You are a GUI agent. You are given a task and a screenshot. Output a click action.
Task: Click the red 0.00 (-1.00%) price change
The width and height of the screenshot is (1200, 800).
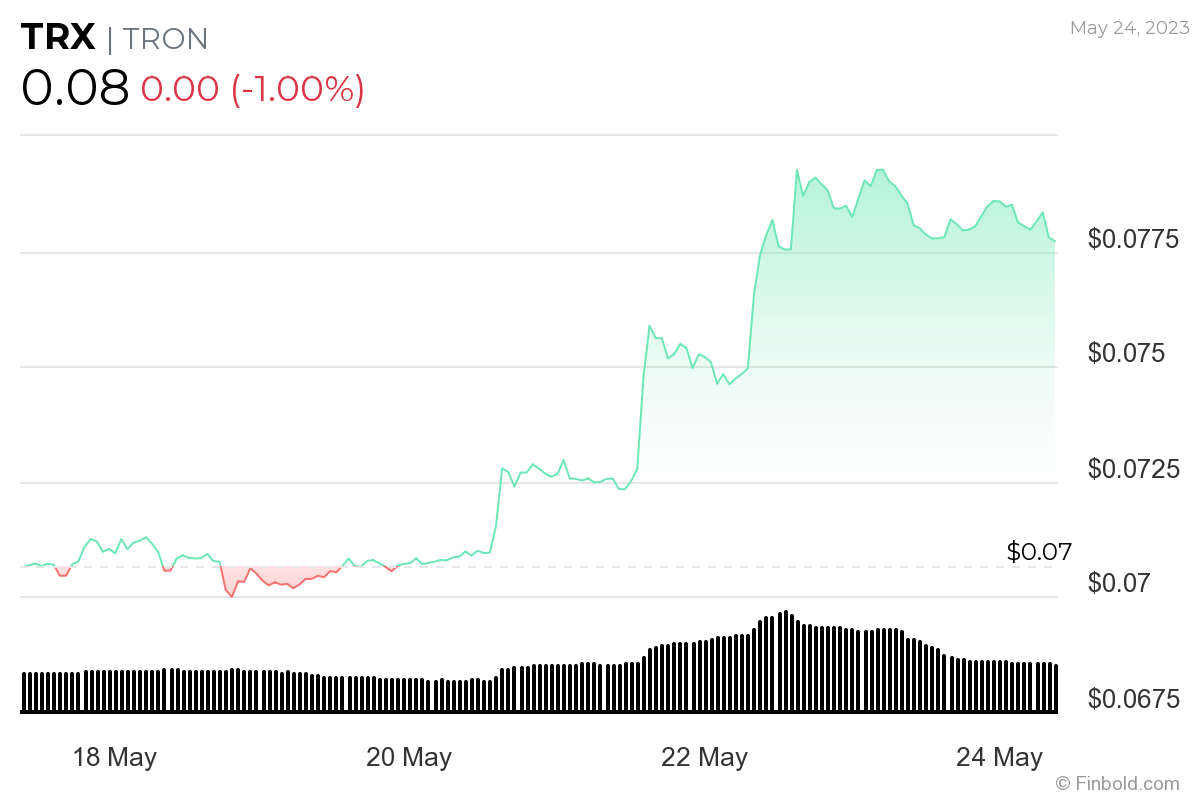252,89
